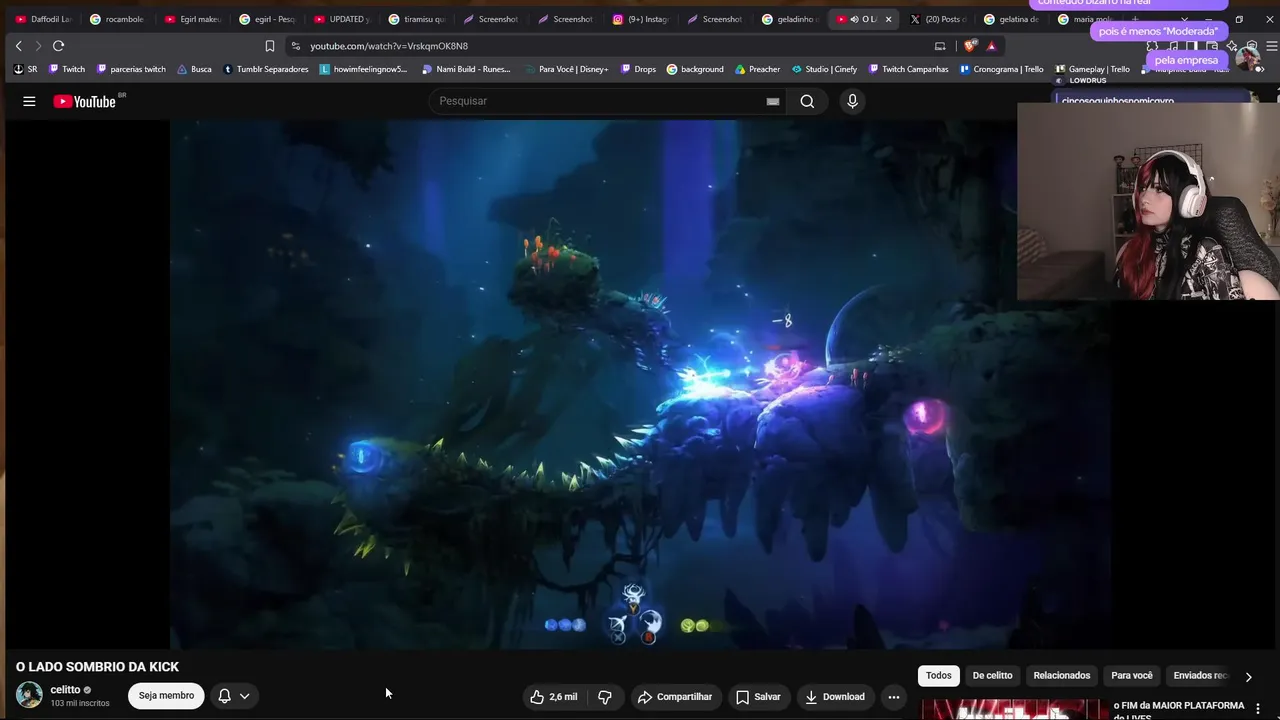1280x720 pixels.
Task: Click the video player to pause
Action: pyautogui.click(x=640, y=385)
